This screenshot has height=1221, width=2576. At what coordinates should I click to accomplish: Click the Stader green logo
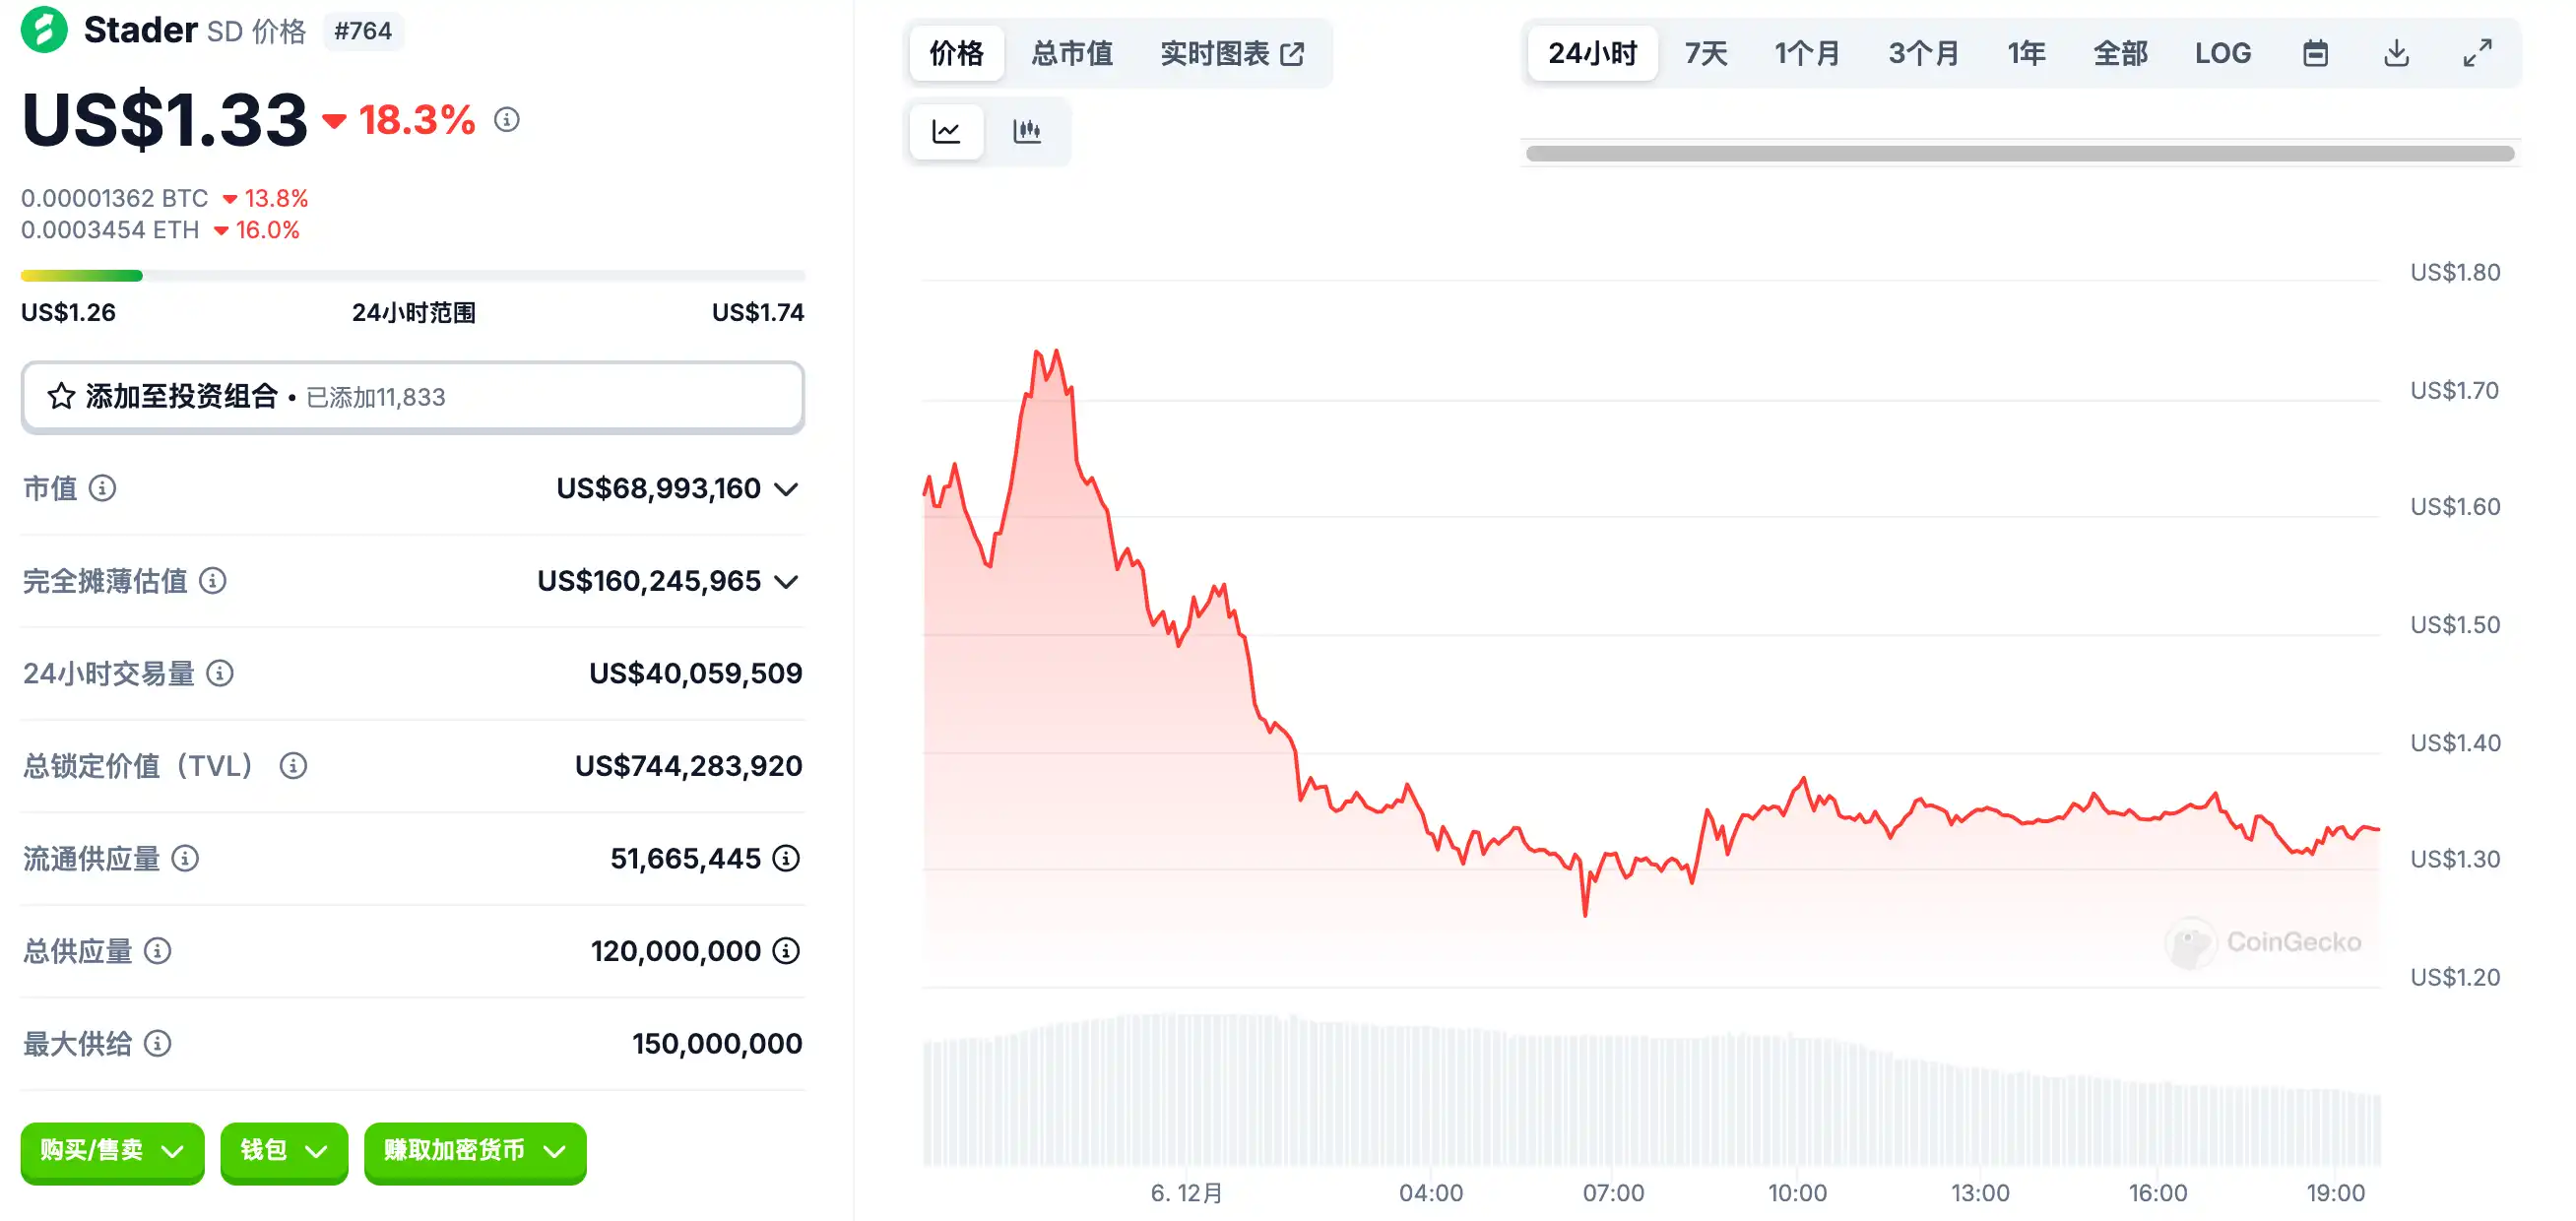click(x=44, y=29)
